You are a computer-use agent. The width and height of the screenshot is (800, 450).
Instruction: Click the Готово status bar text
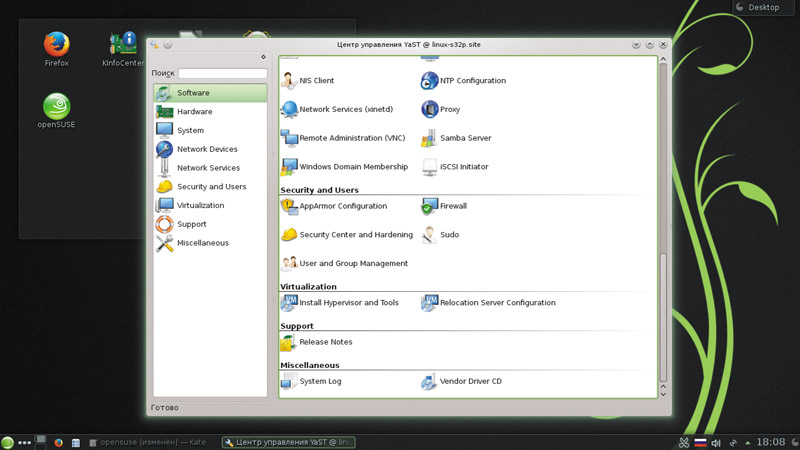click(x=164, y=408)
